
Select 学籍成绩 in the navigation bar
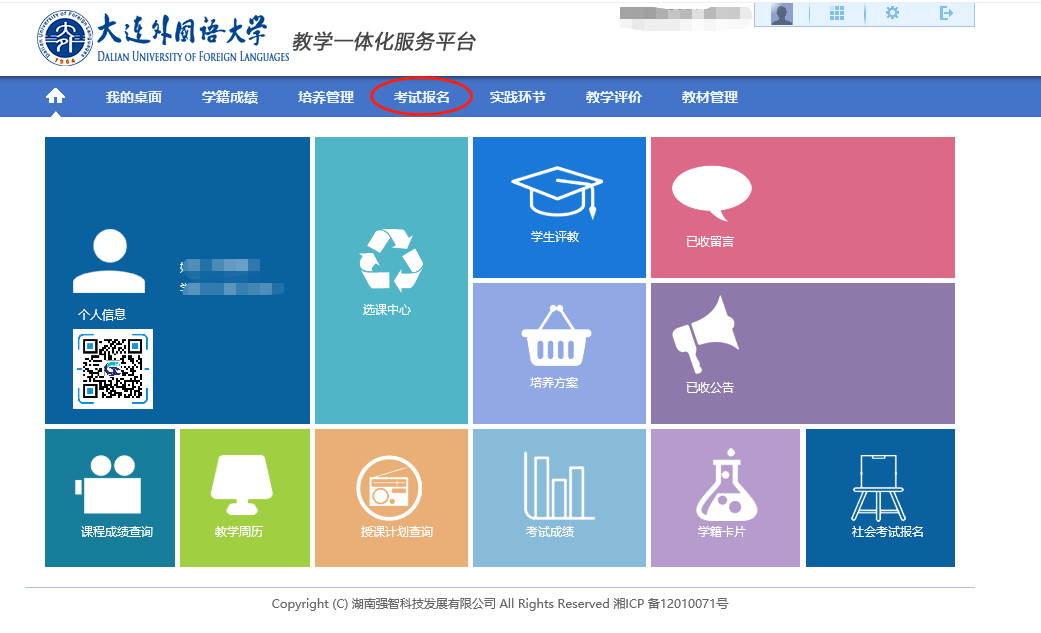tap(229, 97)
